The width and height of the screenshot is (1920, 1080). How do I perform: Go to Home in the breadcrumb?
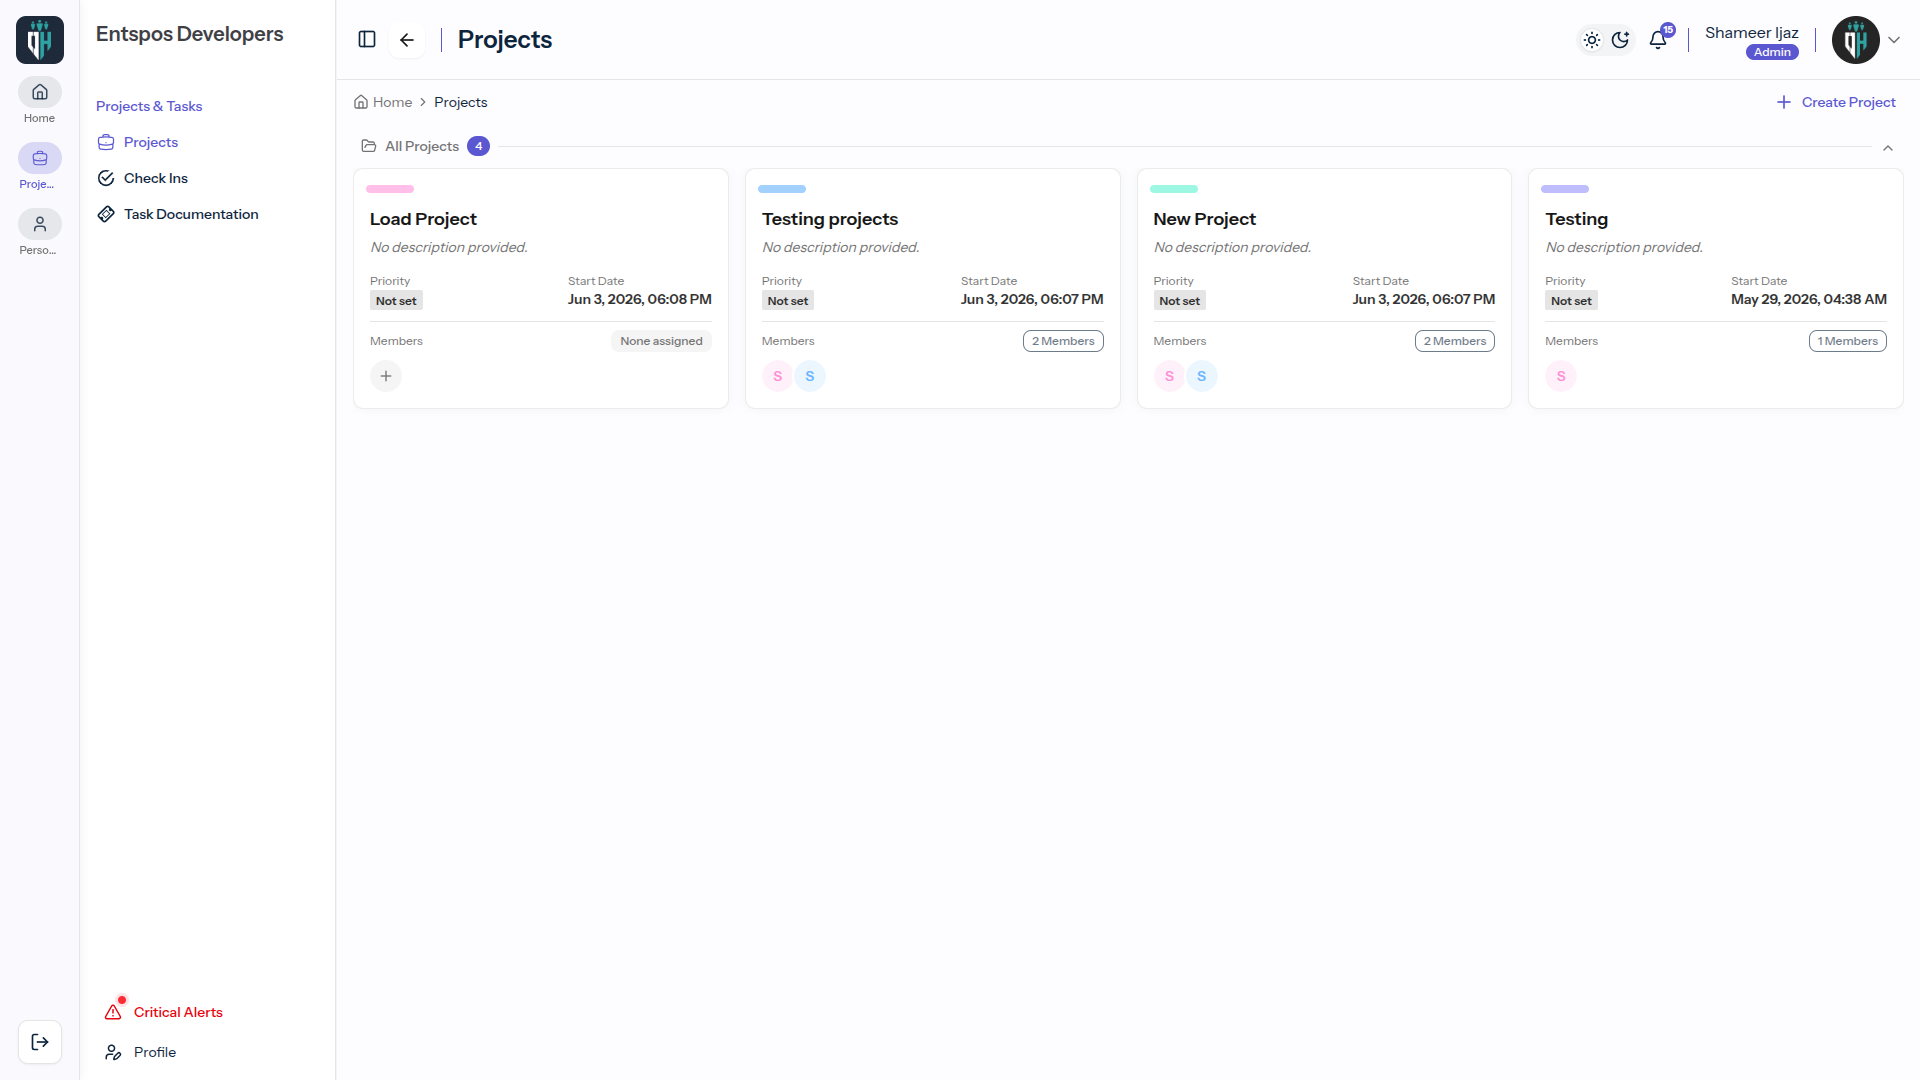pos(383,102)
